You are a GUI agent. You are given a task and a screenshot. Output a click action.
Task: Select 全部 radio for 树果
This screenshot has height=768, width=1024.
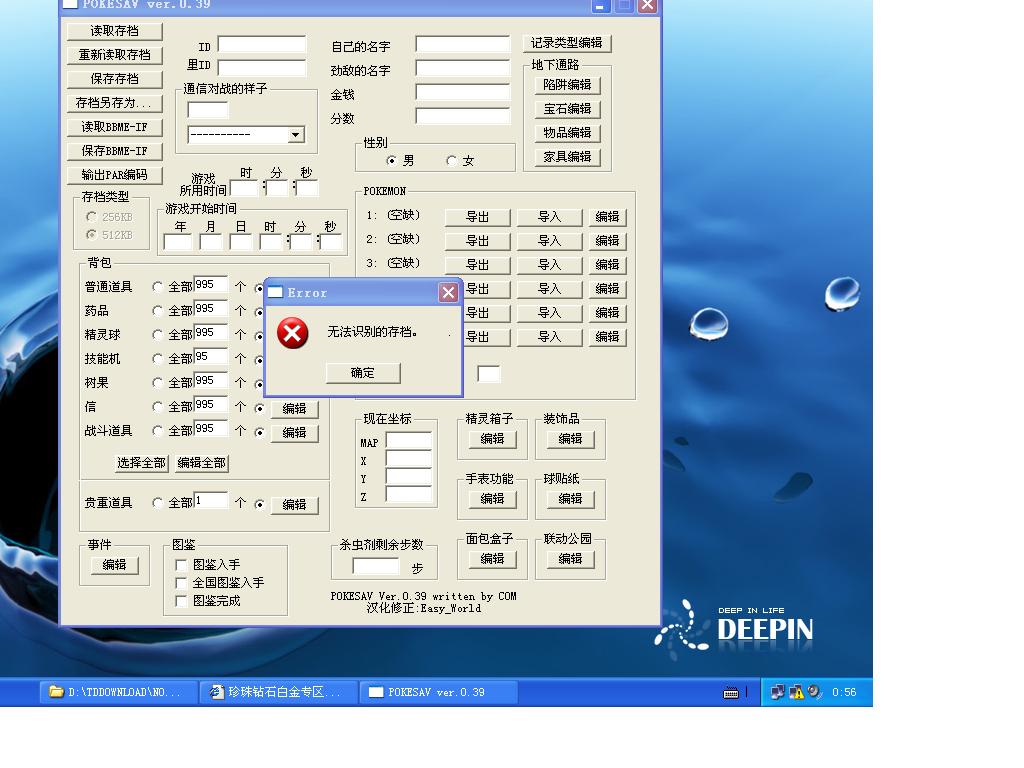point(157,383)
